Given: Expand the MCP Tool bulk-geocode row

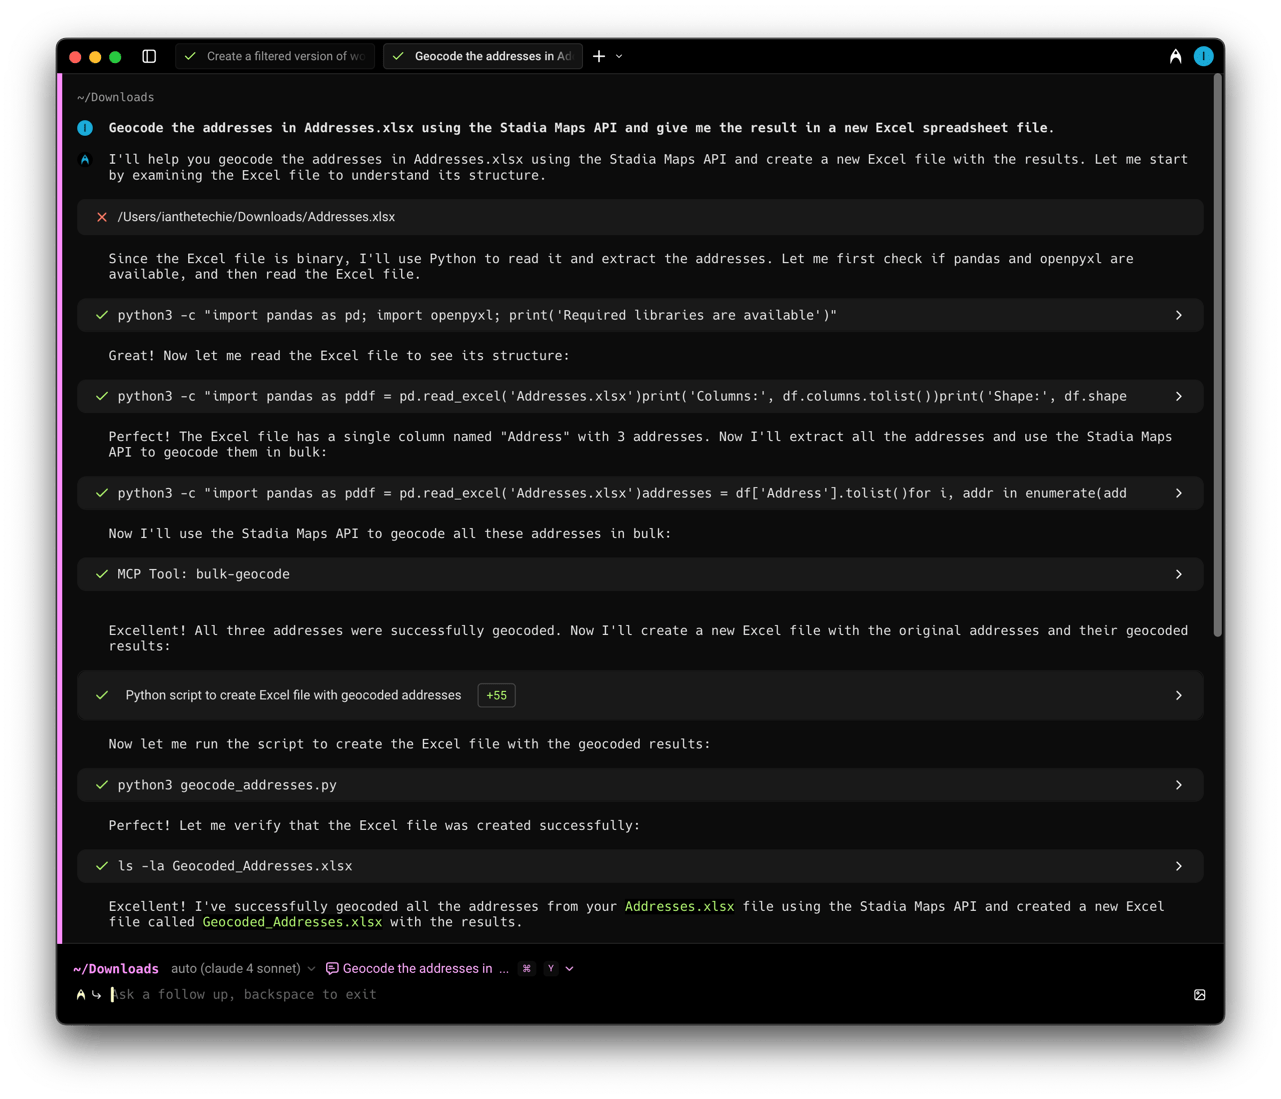Looking at the screenshot, I should click(1179, 574).
